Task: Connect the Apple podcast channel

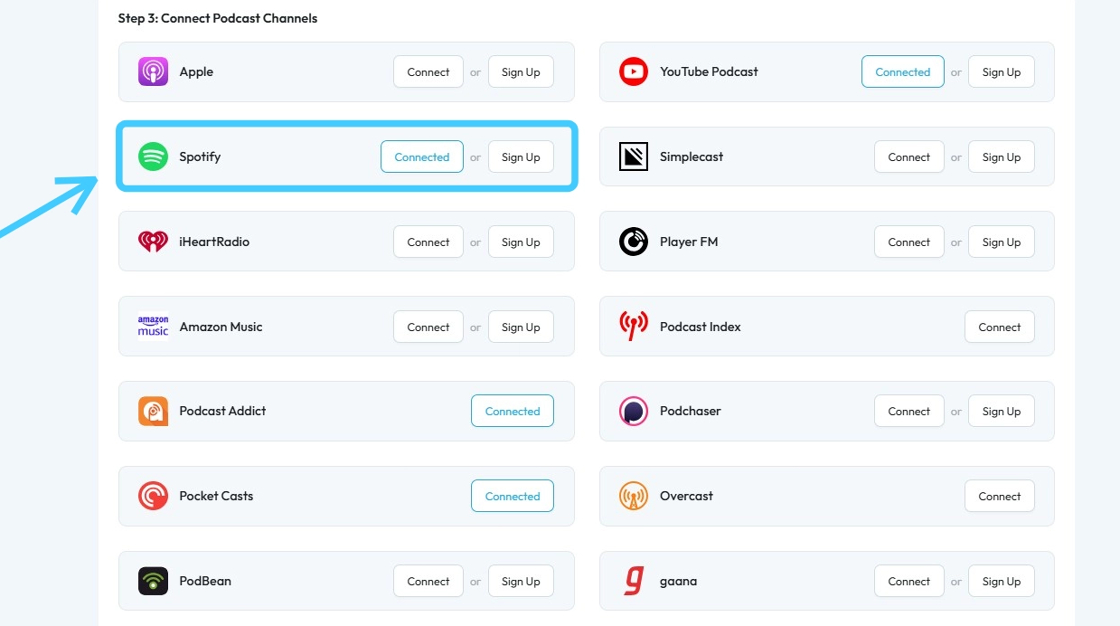Action: [428, 71]
